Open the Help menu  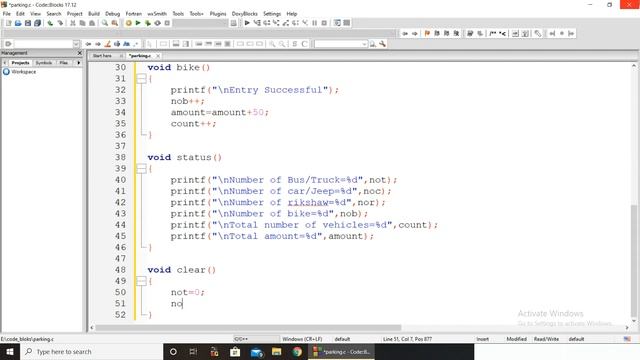292,13
